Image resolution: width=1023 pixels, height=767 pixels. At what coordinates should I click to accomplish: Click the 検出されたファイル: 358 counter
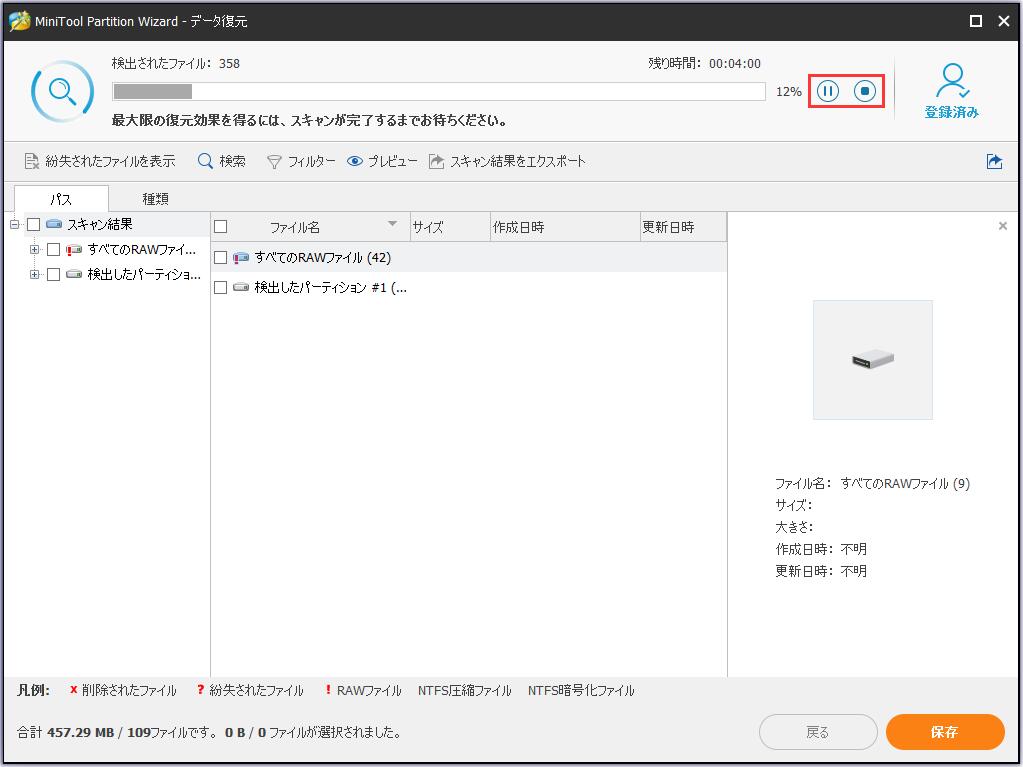click(176, 63)
